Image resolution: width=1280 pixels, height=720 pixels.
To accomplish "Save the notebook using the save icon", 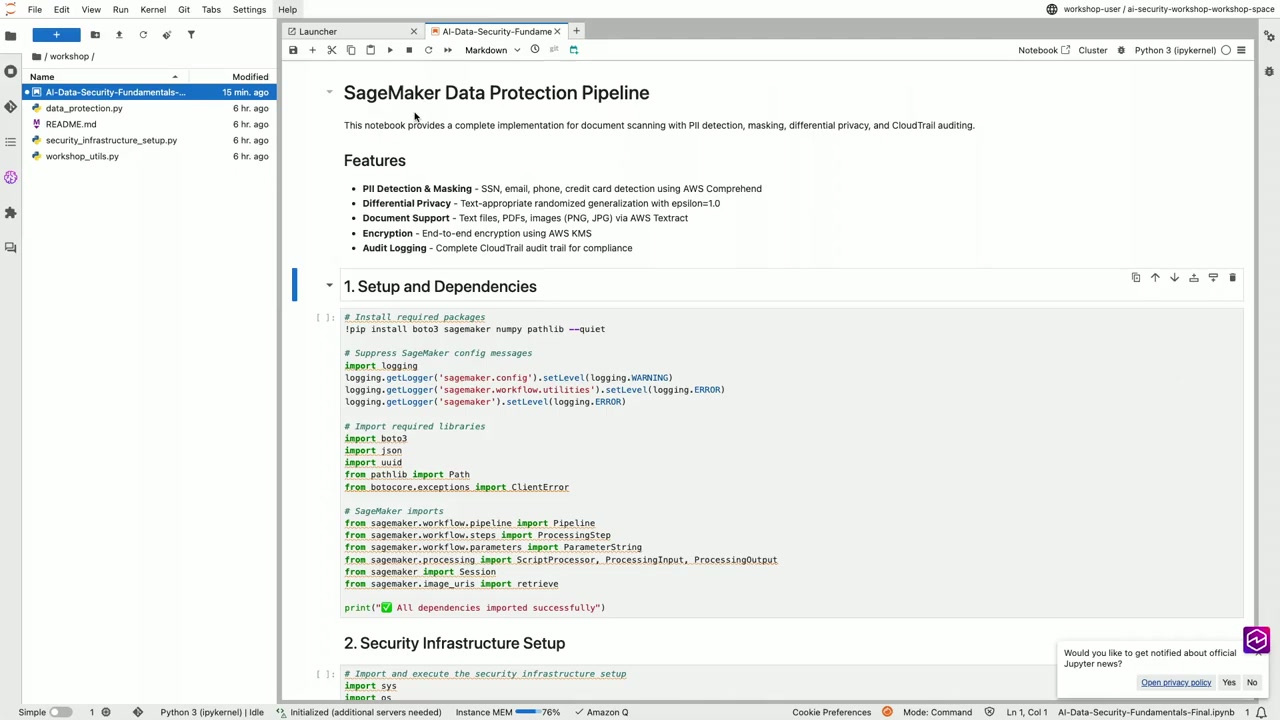I will coord(293,50).
